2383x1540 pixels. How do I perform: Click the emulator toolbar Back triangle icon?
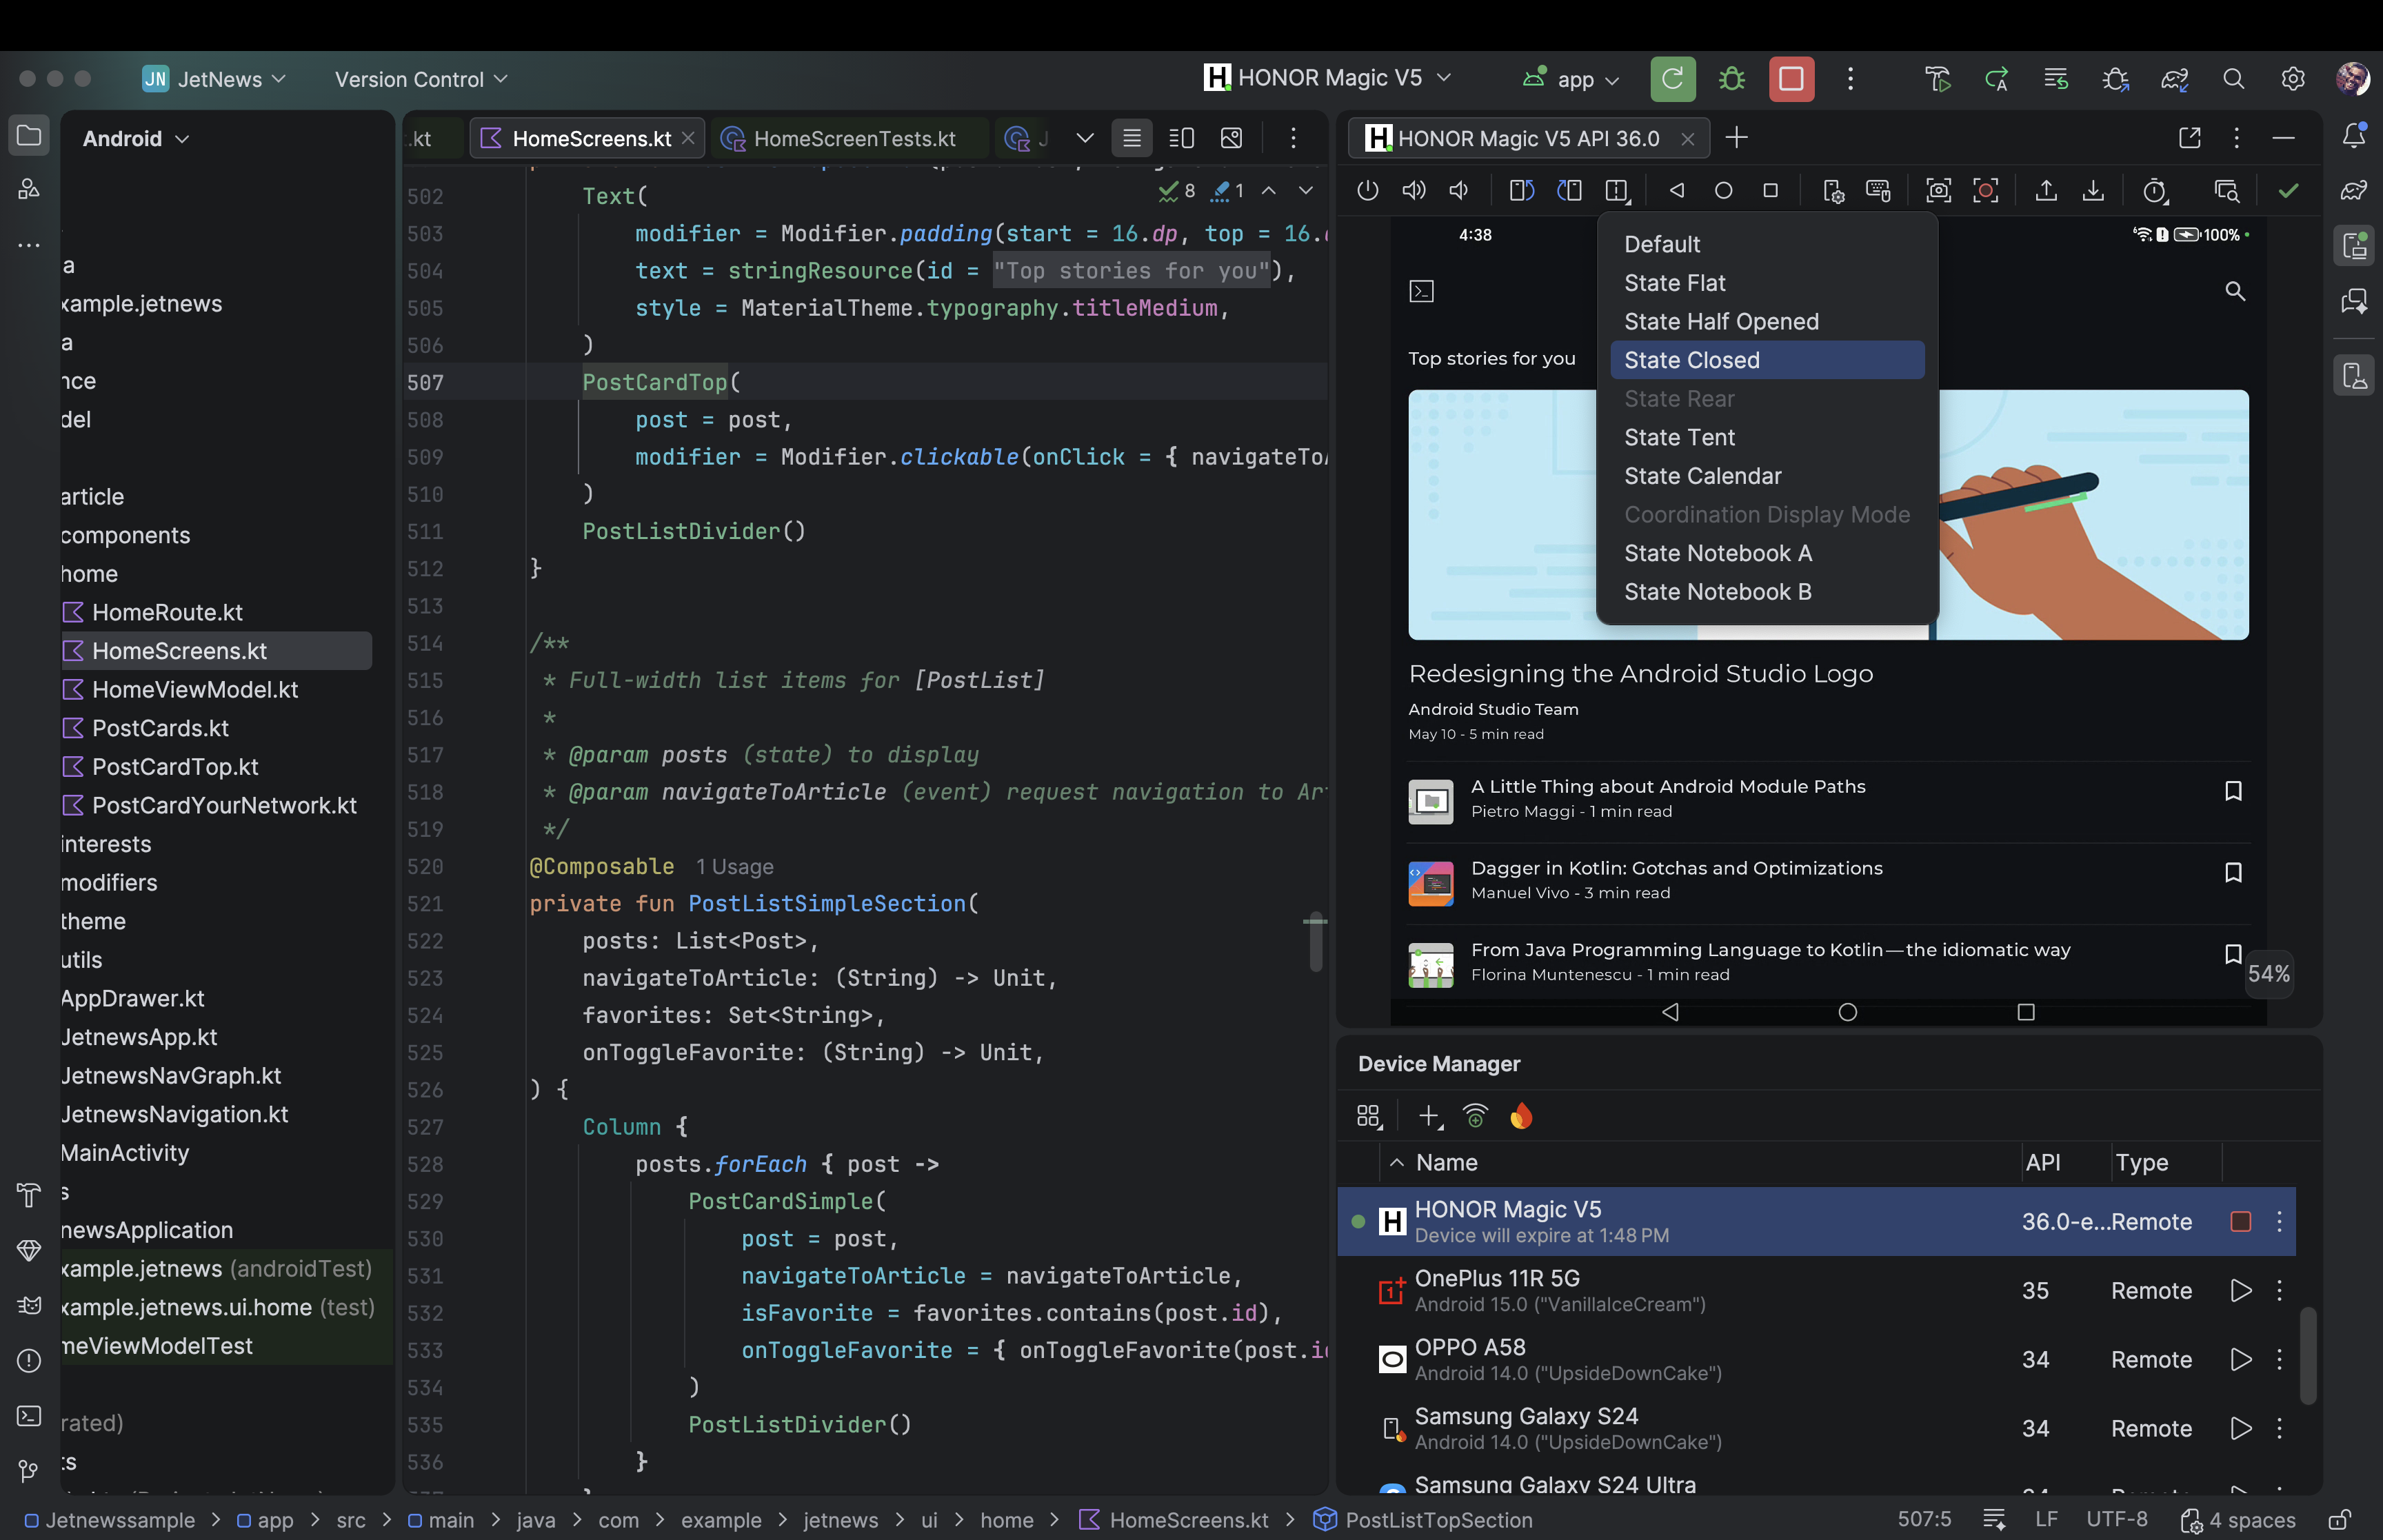[x=1677, y=190]
